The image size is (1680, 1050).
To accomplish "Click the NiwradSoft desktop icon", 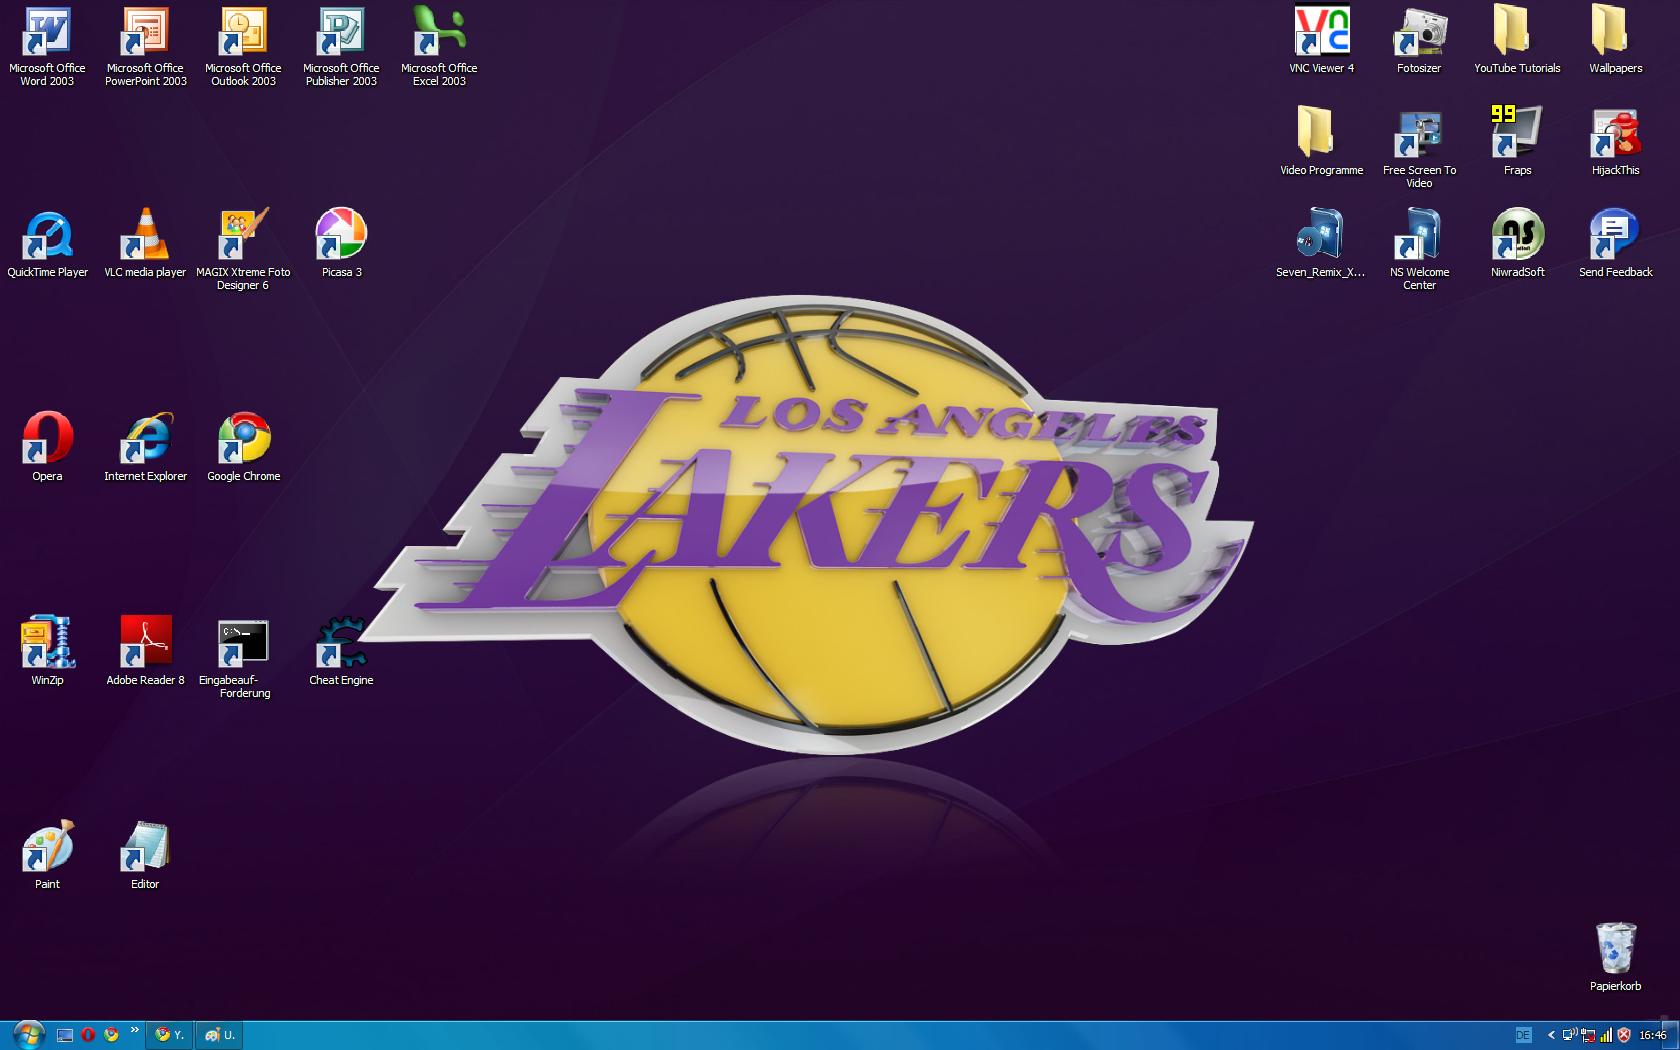I will 1517,244.
